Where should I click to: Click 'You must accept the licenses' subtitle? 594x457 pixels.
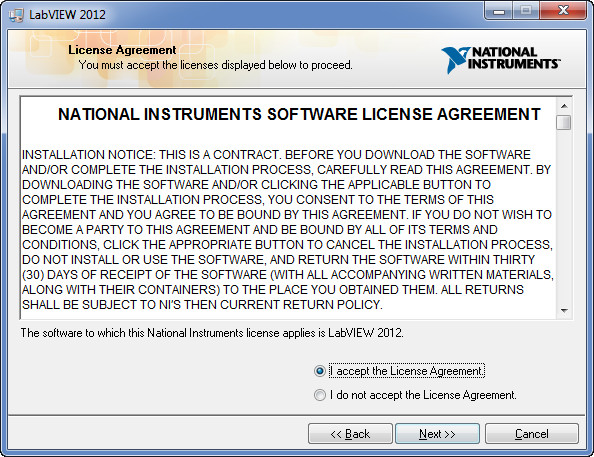pos(216,65)
